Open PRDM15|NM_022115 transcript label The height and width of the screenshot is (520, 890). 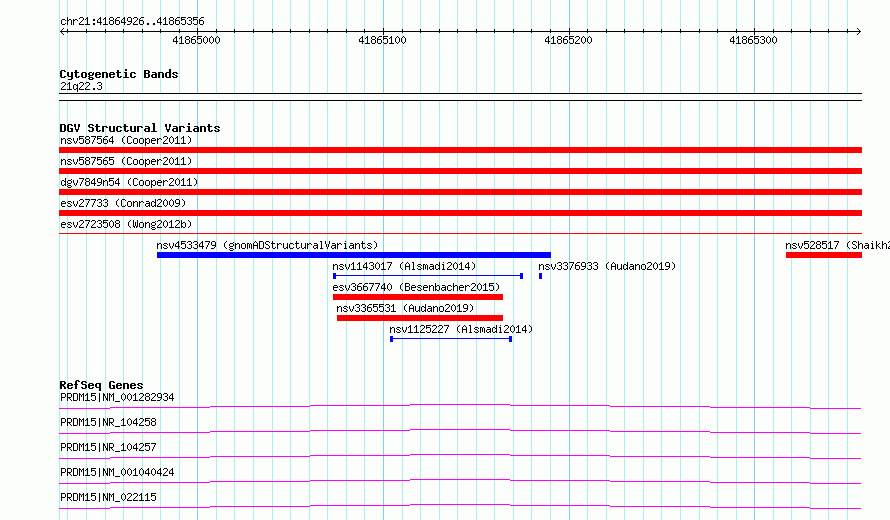(108, 497)
